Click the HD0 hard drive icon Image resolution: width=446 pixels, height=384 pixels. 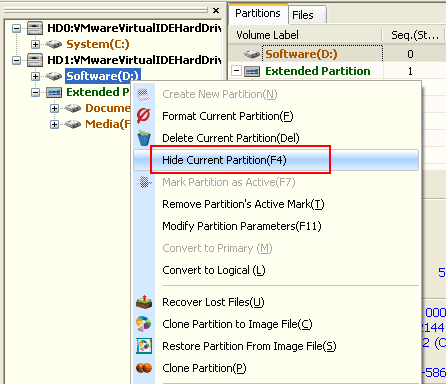coord(35,28)
